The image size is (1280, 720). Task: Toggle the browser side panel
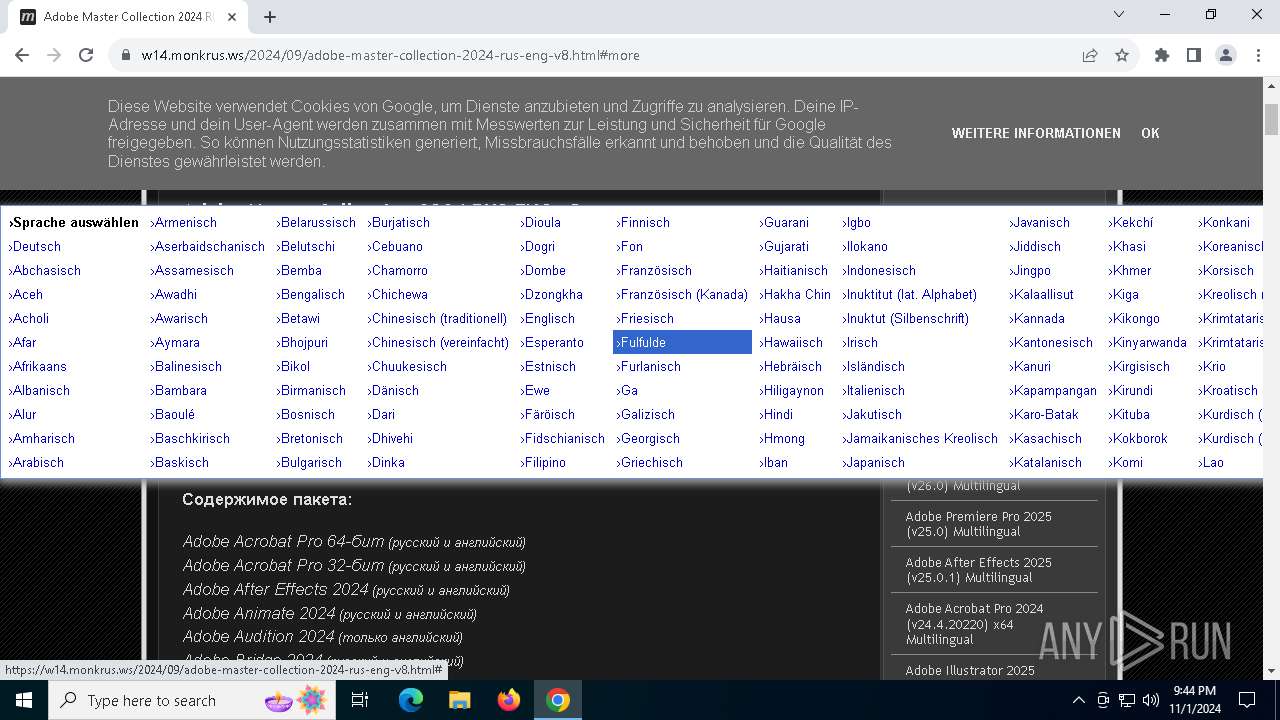(x=1194, y=55)
